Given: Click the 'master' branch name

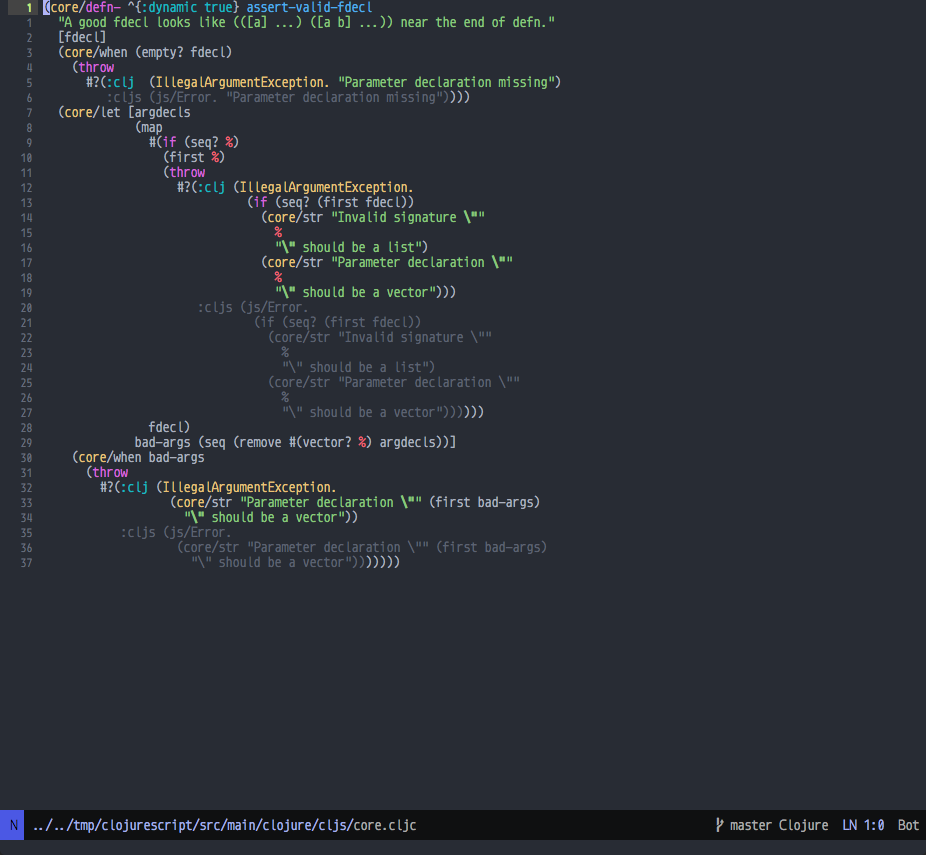Looking at the screenshot, I should 749,825.
